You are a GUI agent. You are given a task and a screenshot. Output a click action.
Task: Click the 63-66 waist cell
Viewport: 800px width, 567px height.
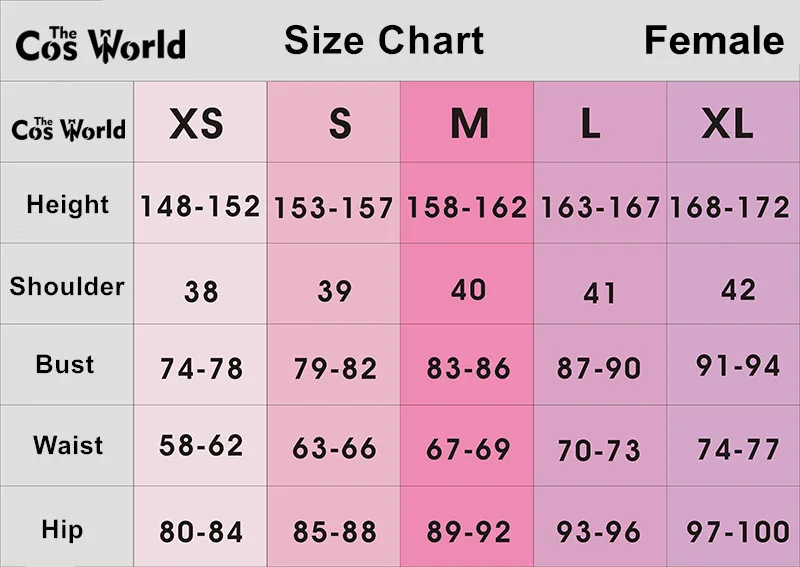[x=334, y=448]
